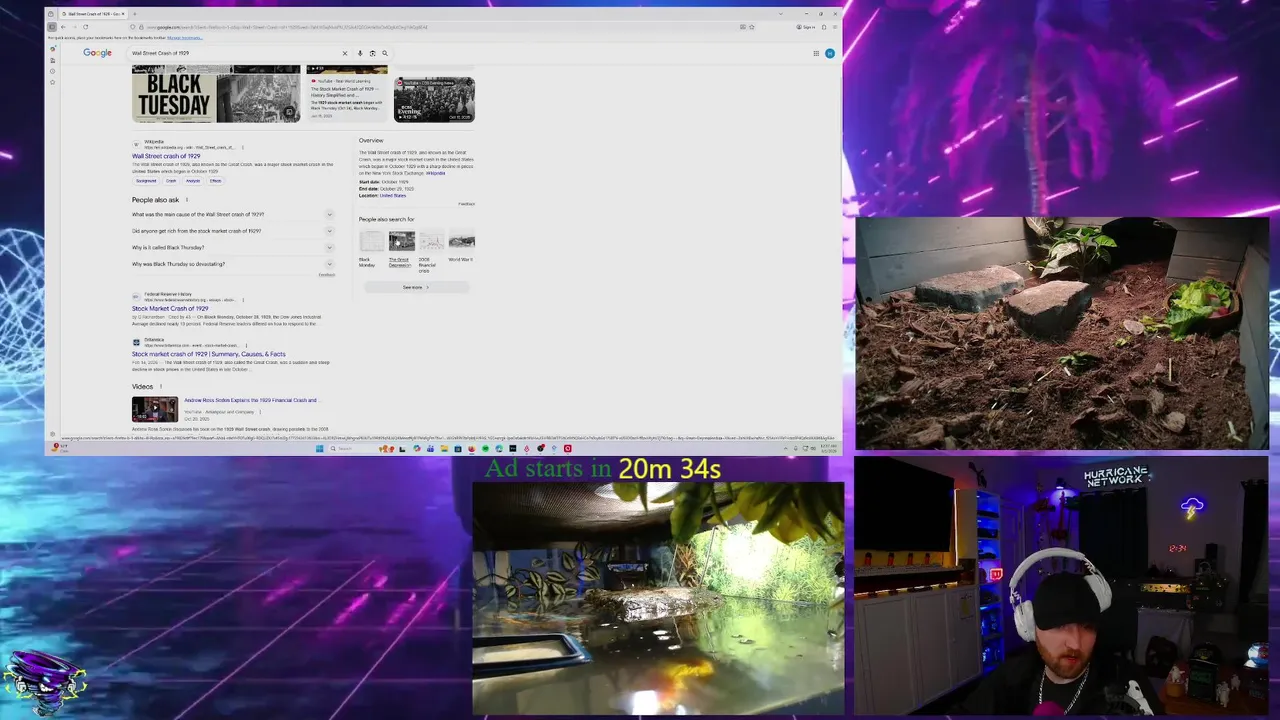Go to the Google logo homepage

[x=97, y=53]
